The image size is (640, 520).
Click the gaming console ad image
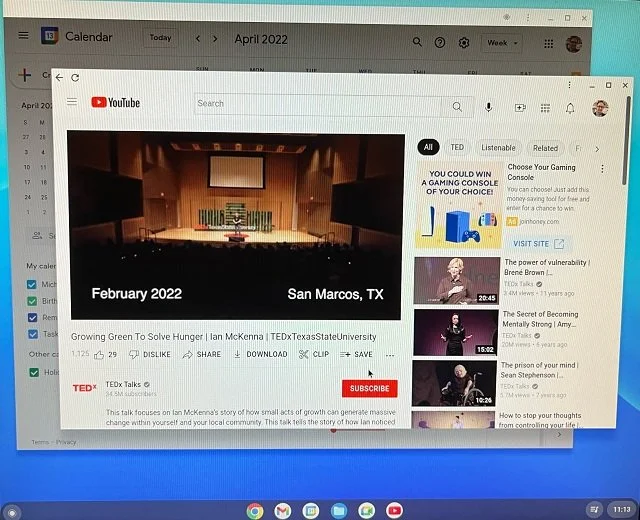pyautogui.click(x=459, y=205)
